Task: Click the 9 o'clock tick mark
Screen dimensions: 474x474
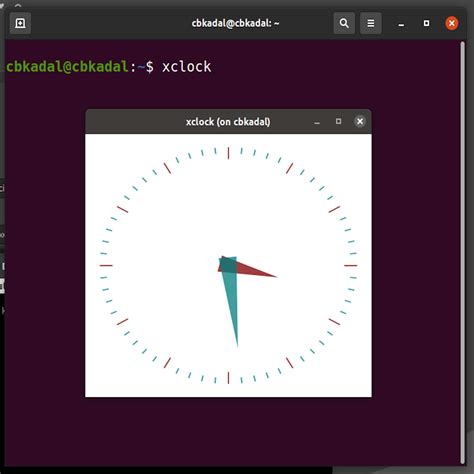Action: (x=106, y=266)
